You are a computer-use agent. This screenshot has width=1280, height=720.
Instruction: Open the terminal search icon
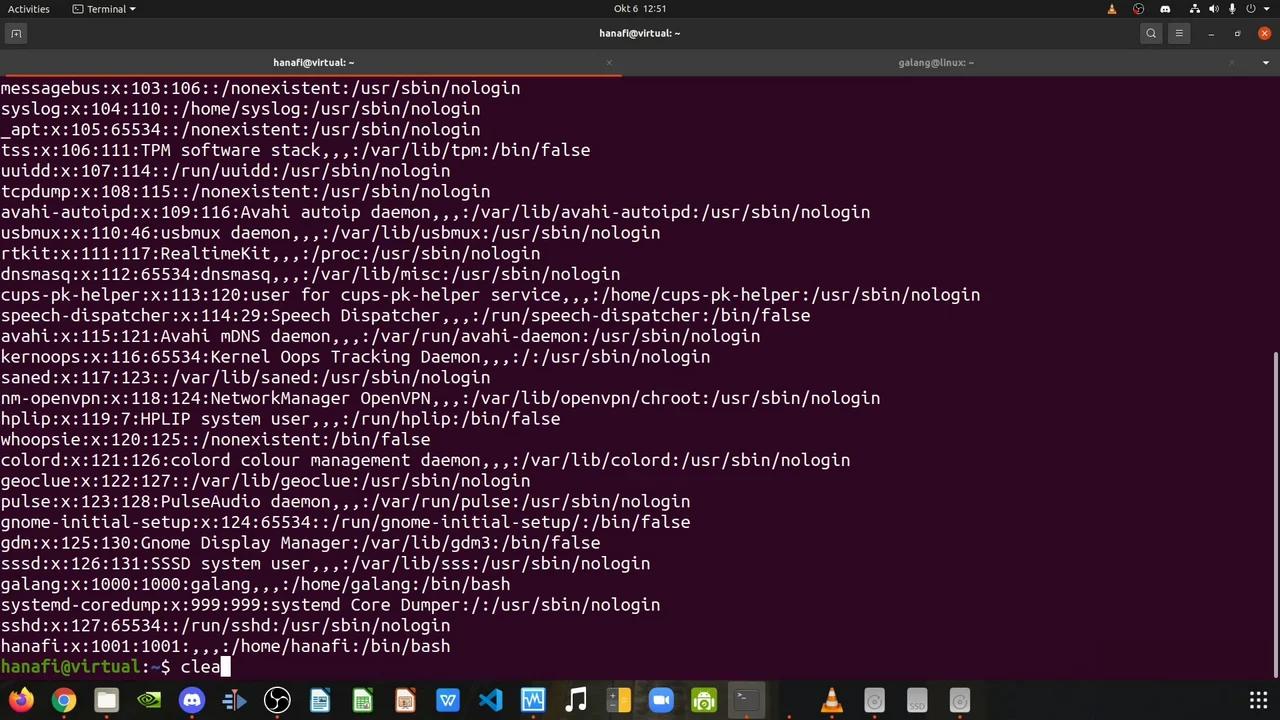point(1151,33)
